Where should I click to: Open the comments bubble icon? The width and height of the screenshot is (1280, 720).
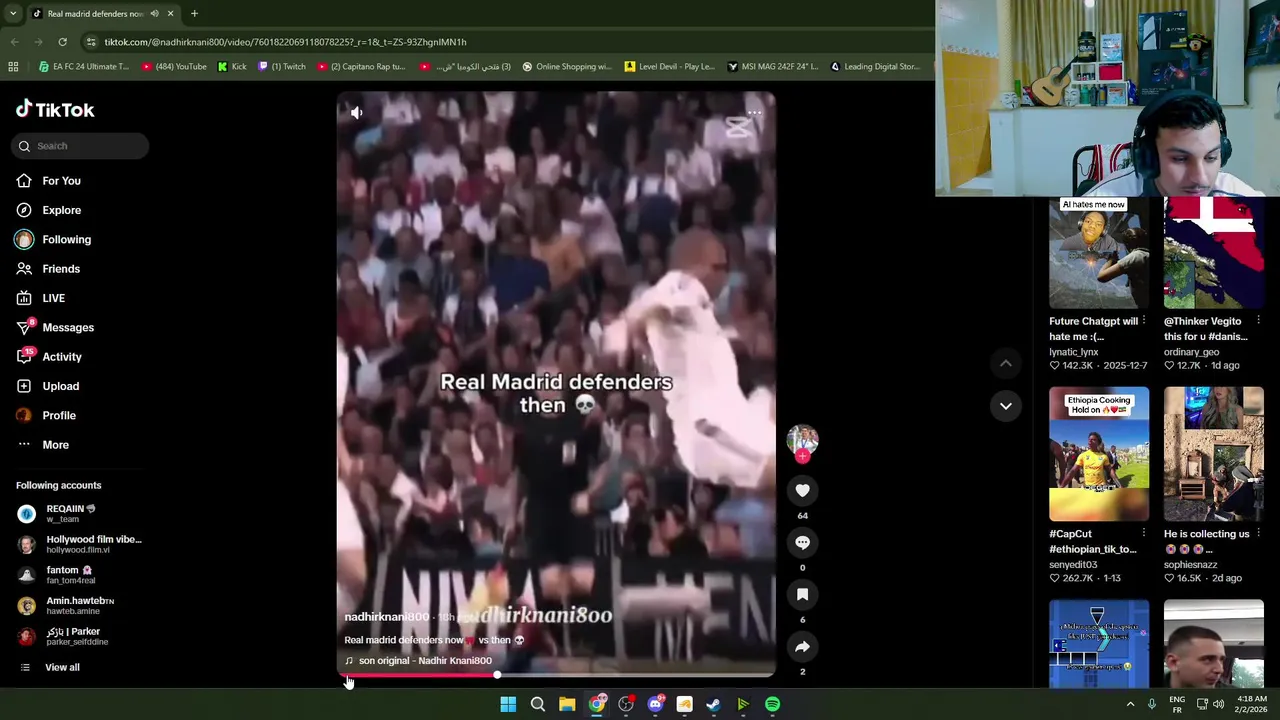(802, 542)
